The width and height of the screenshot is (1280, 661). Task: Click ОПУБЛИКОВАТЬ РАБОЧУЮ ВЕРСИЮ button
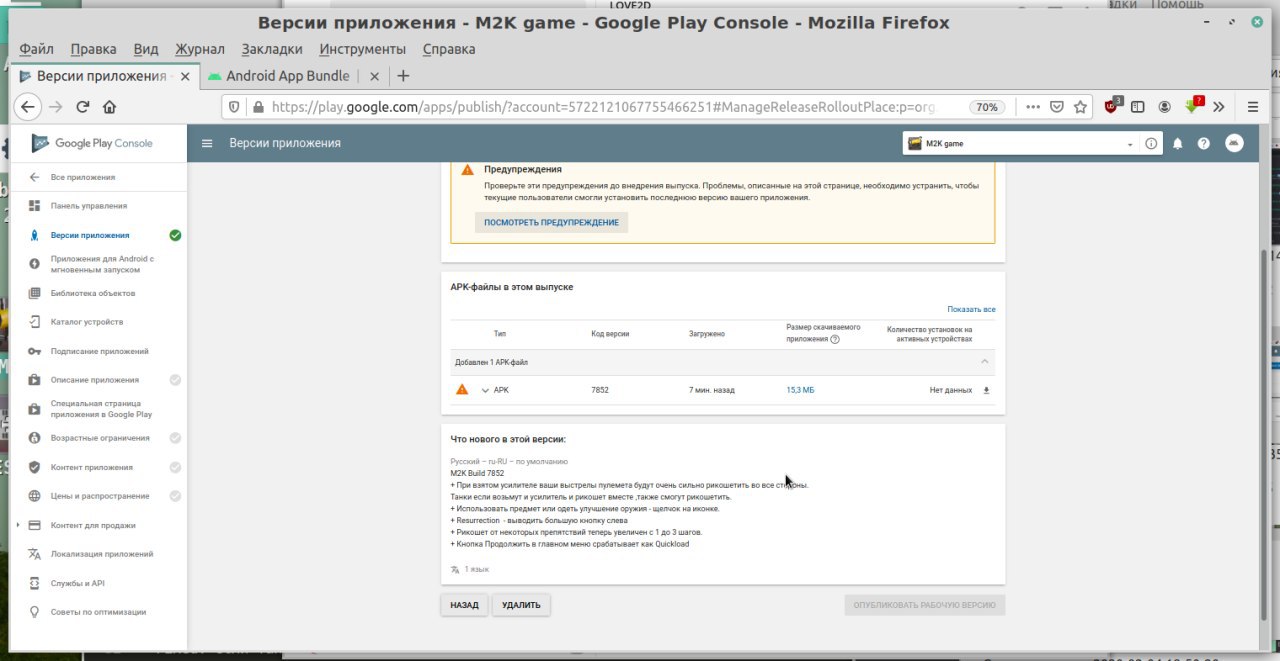pos(924,605)
